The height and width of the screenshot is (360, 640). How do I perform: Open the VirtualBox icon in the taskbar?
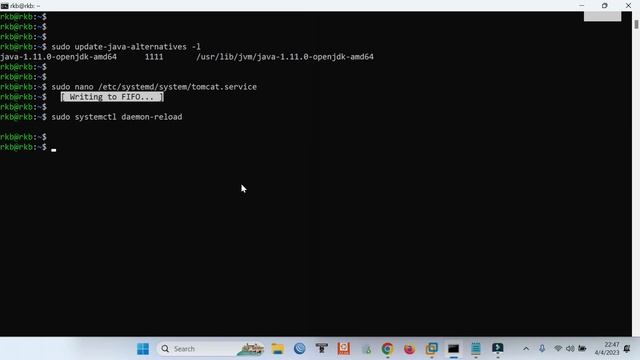click(x=431, y=349)
